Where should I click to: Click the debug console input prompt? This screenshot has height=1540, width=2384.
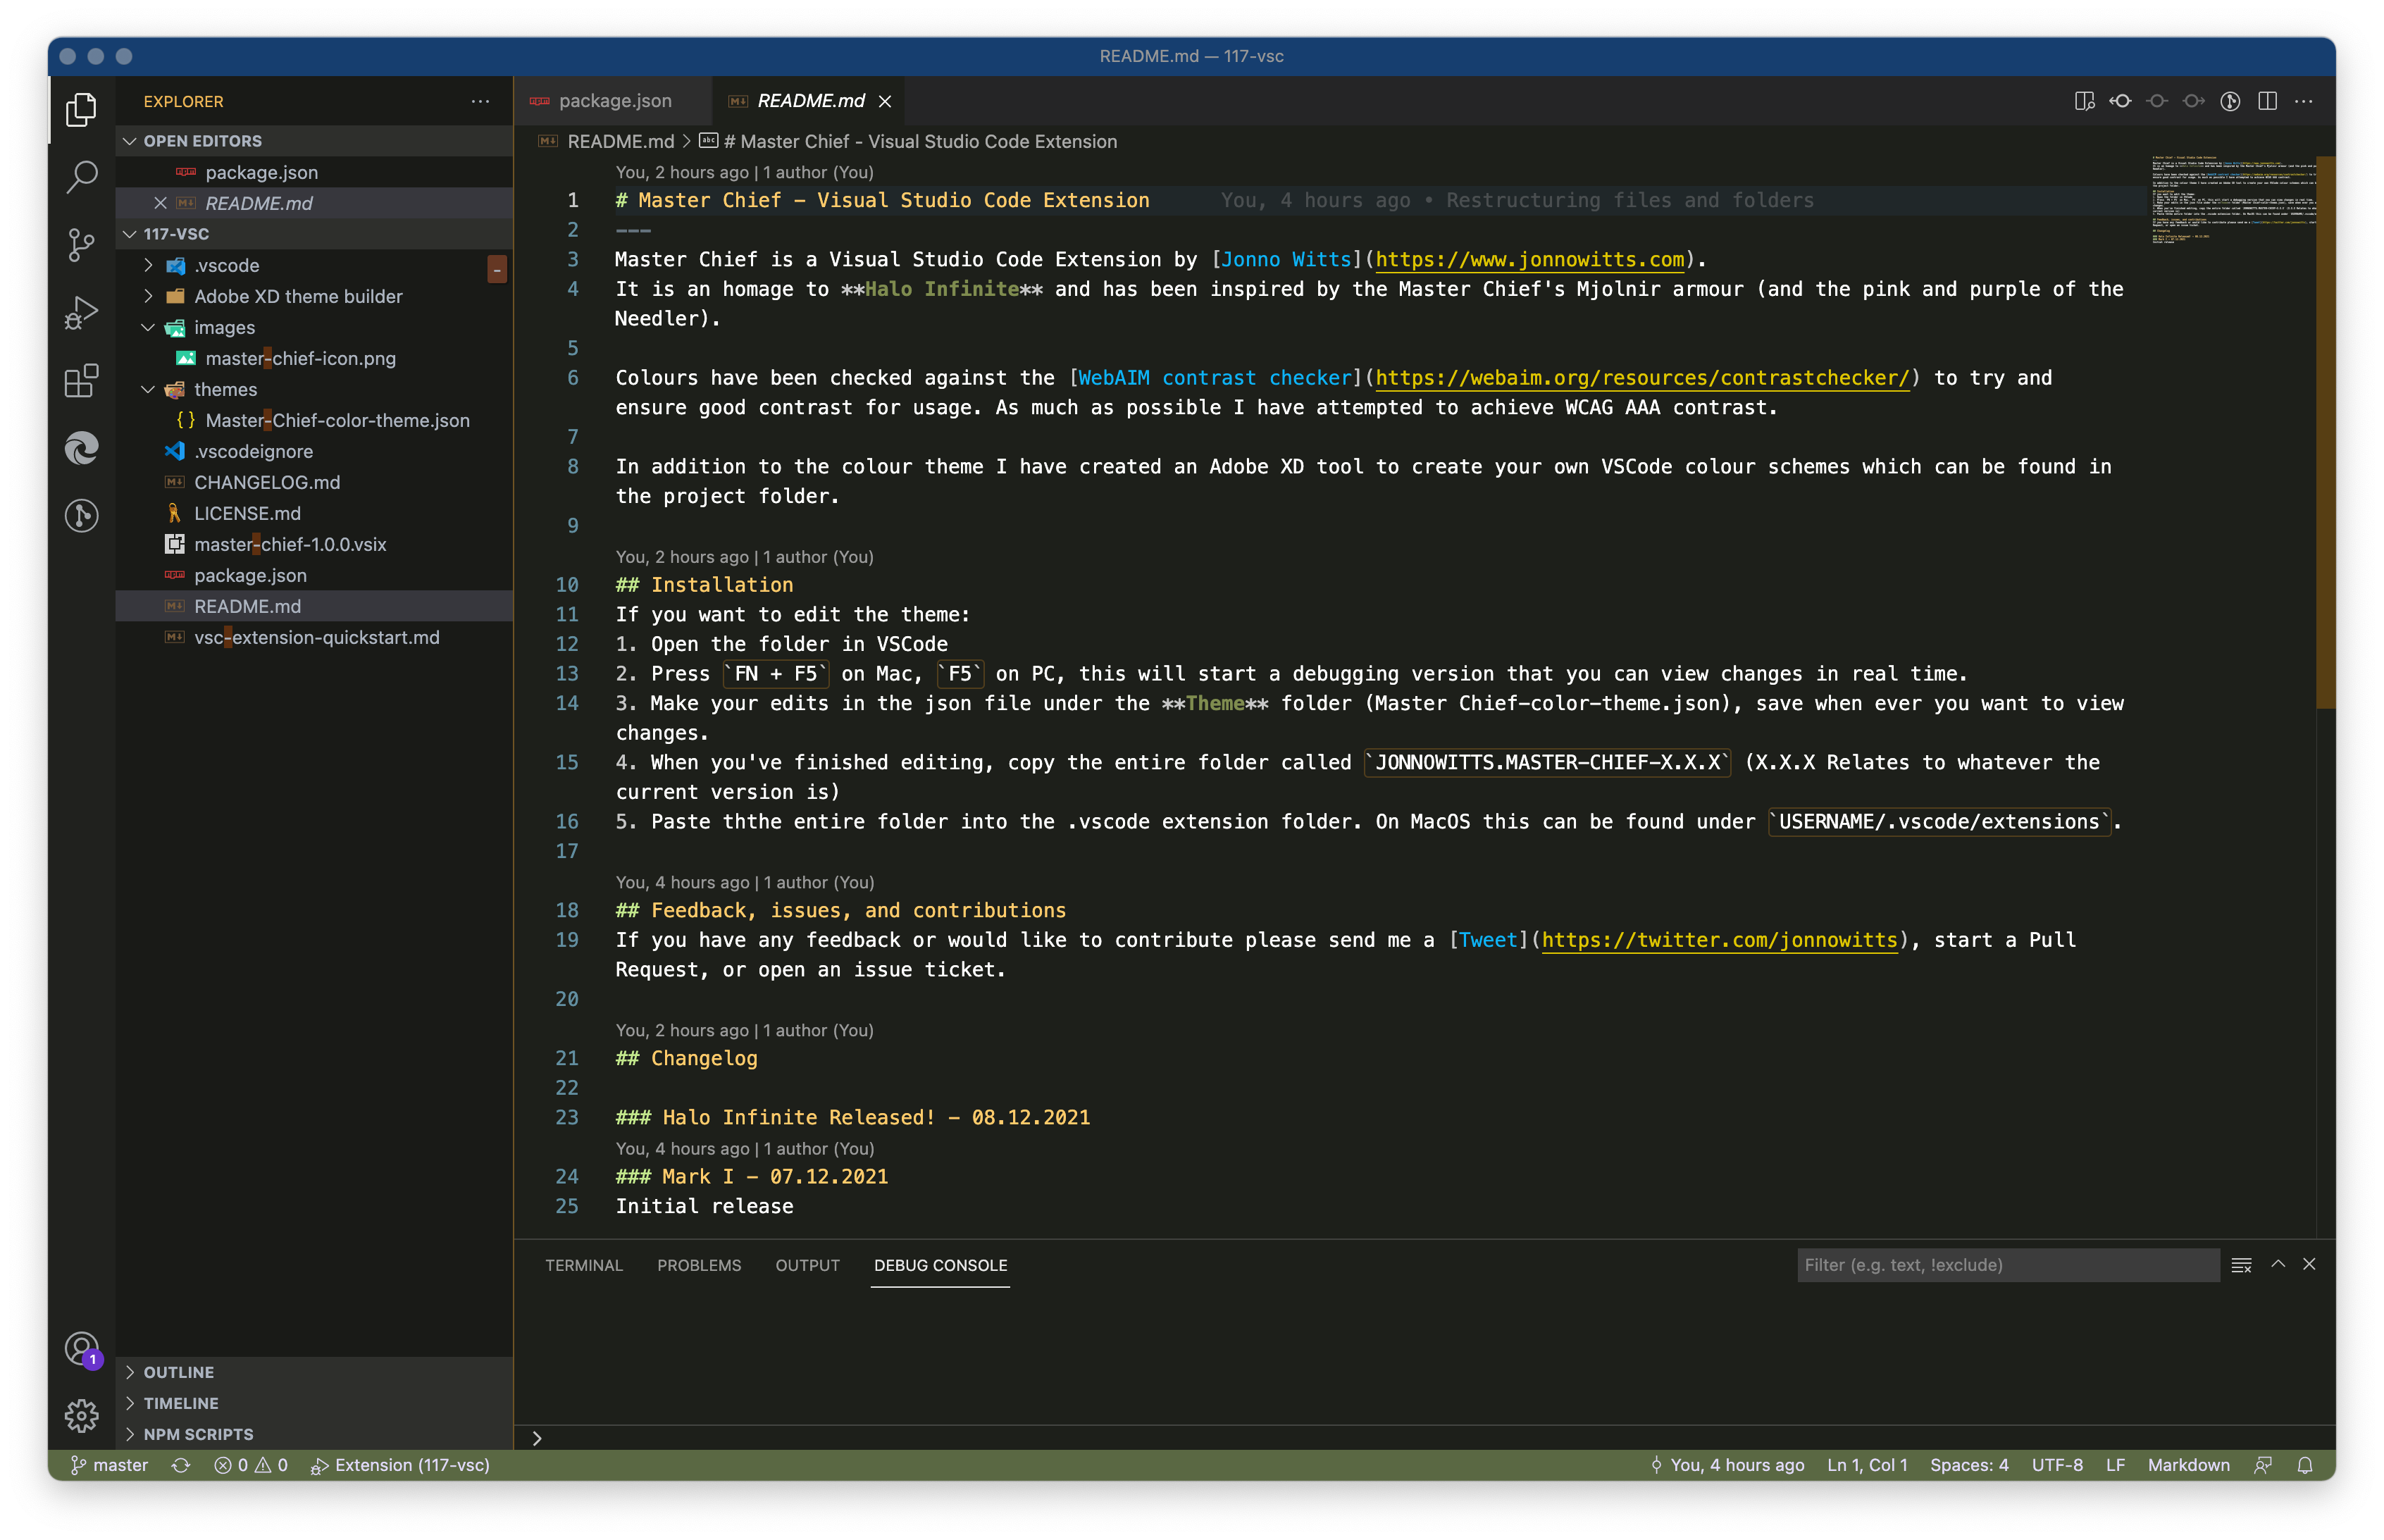1424,1438
